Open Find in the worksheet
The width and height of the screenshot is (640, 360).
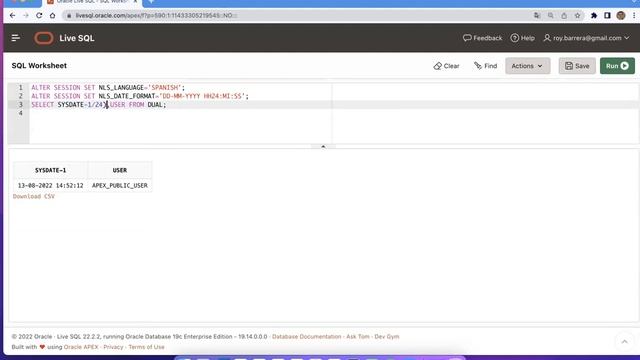coord(485,66)
